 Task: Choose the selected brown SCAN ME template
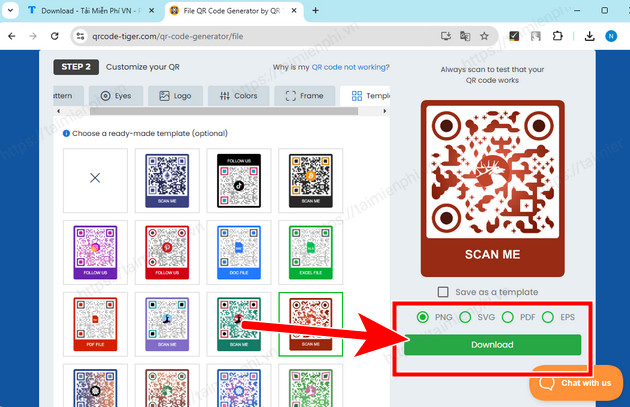(x=311, y=324)
